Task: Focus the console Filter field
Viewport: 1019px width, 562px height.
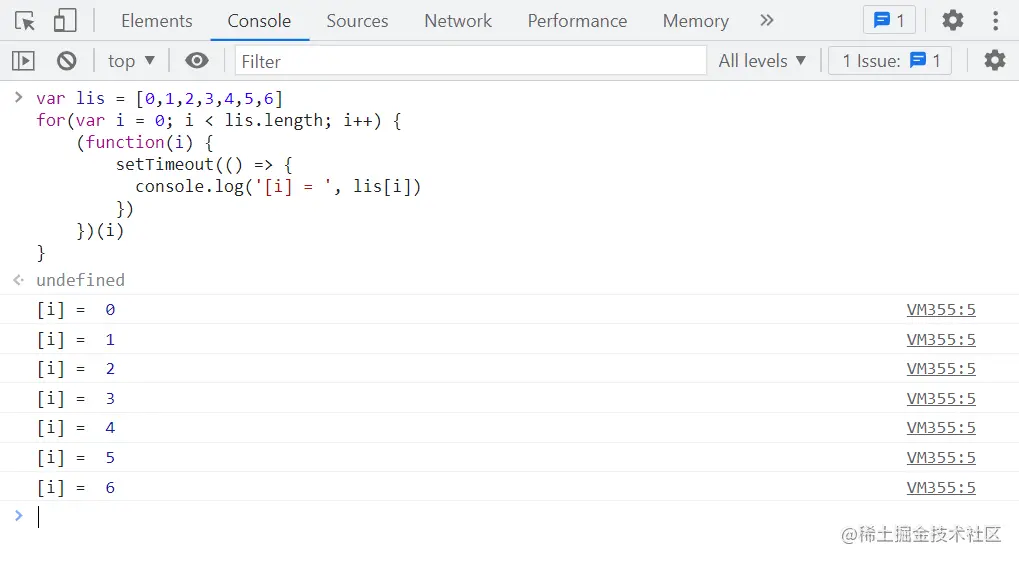Action: [x=470, y=61]
